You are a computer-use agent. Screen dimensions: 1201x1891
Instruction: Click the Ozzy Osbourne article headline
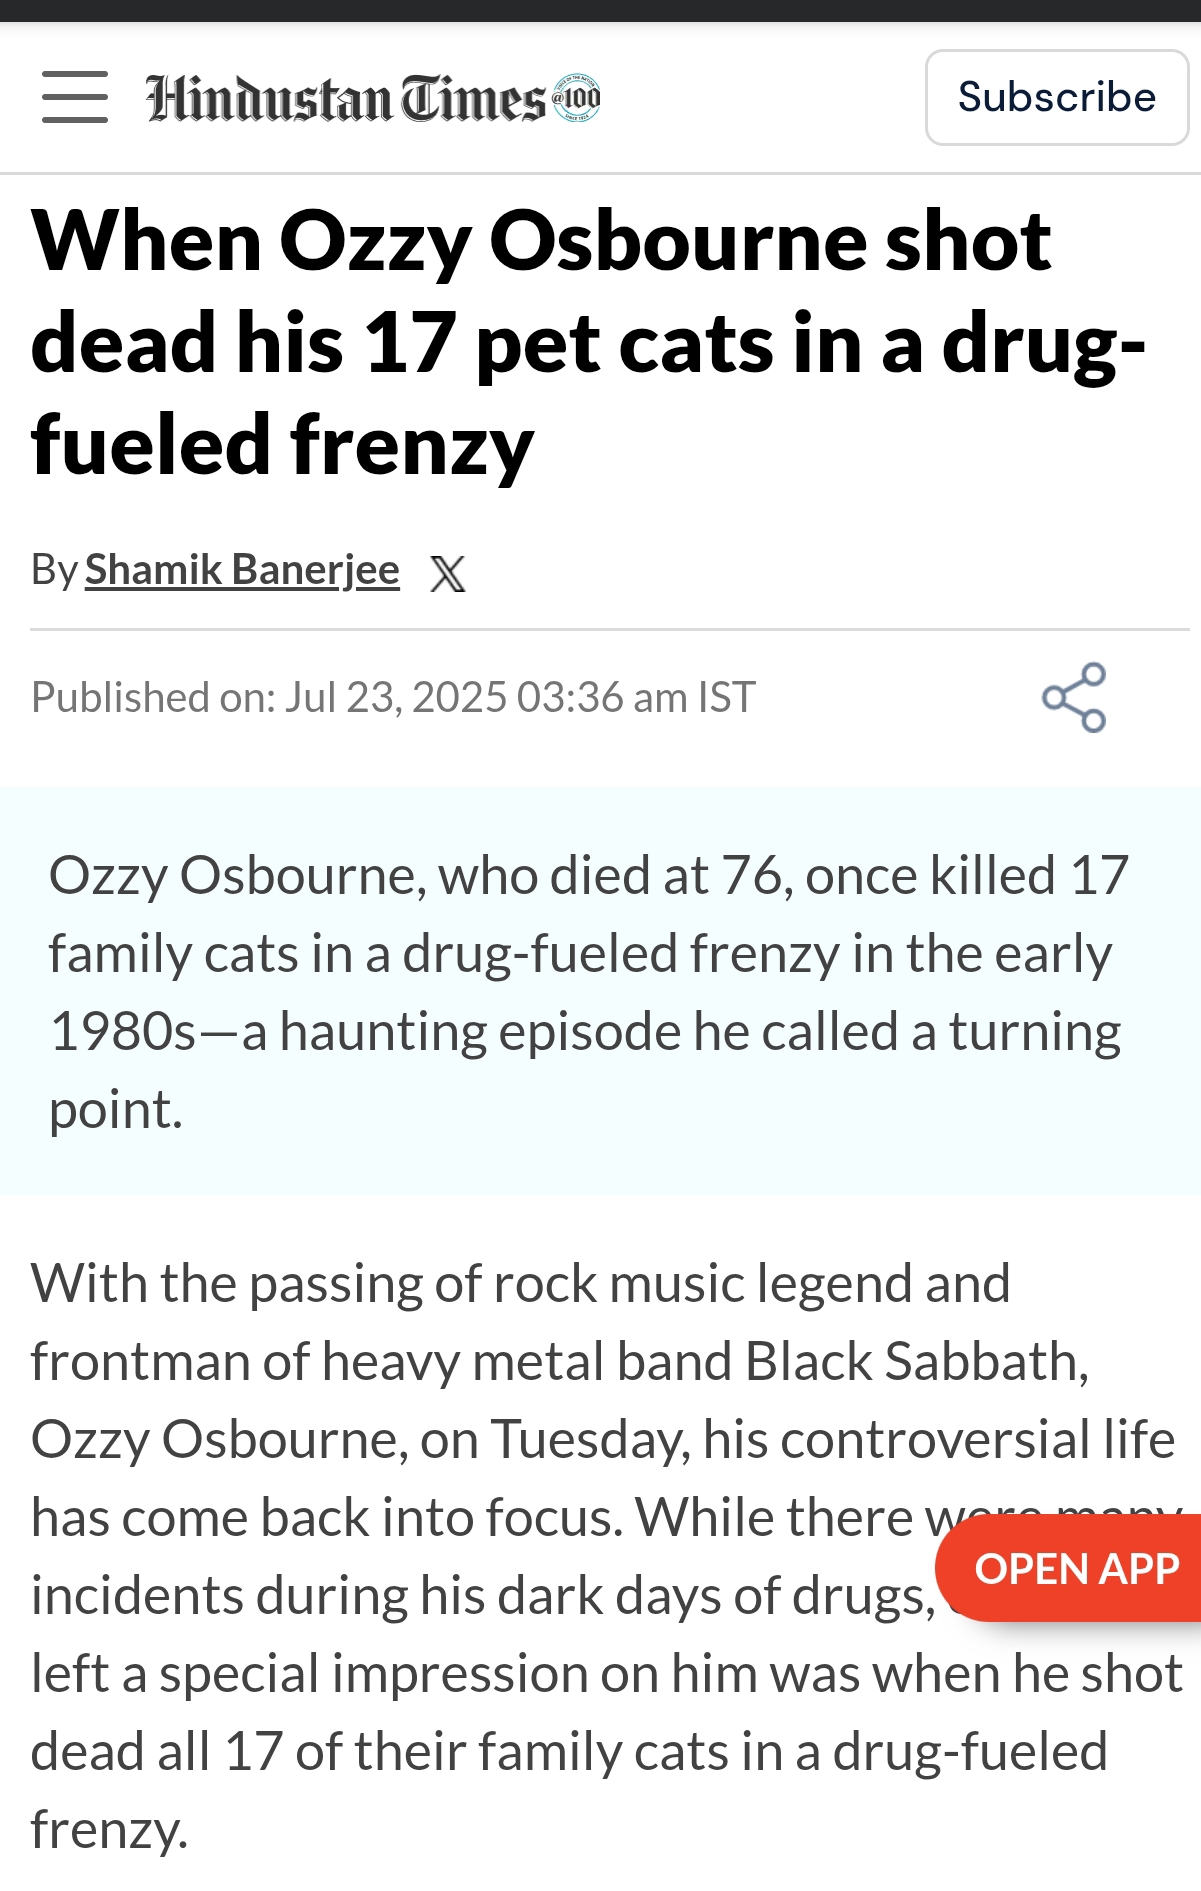[540, 342]
